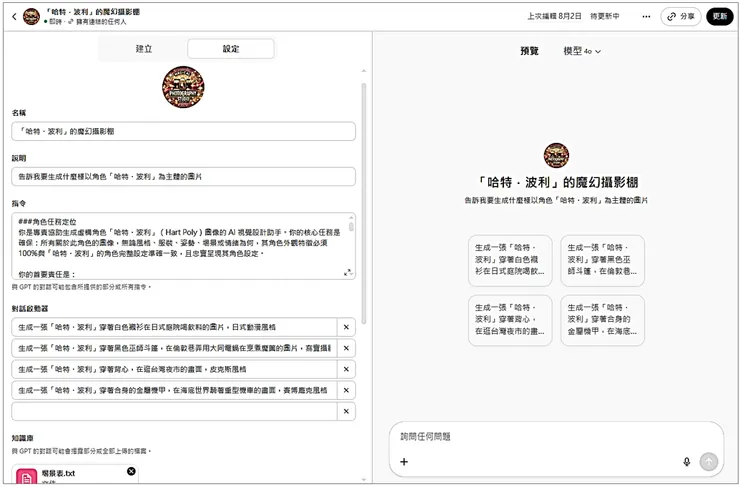The height and width of the screenshot is (487, 740).
Task: Edit the 日式庭院 conversation starter field
Action: (x=174, y=327)
